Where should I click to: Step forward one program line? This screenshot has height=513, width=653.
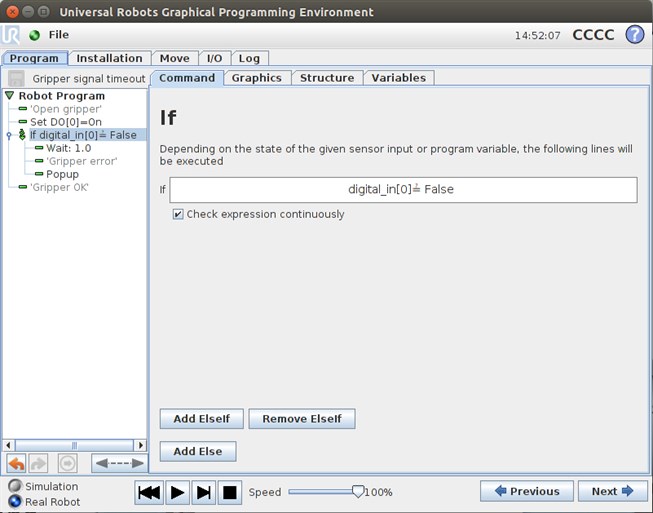[204, 493]
